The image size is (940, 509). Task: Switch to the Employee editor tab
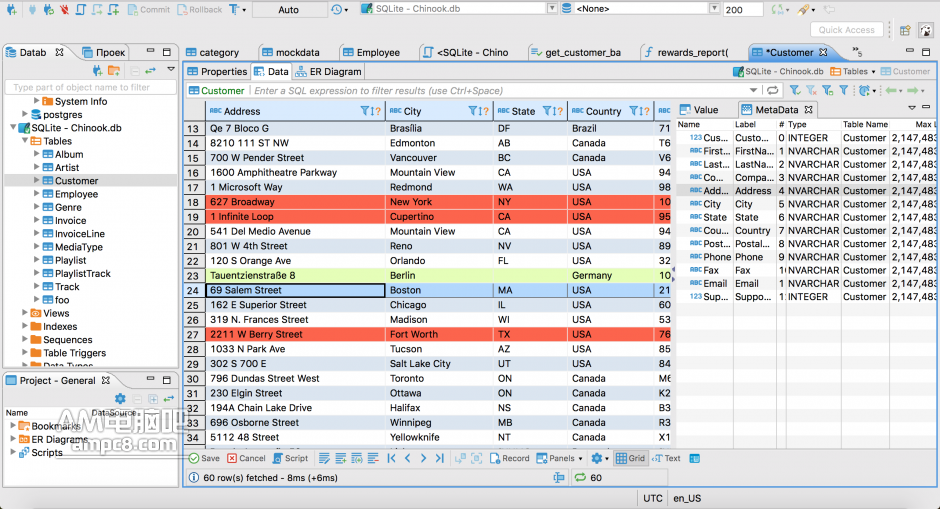coord(371,53)
